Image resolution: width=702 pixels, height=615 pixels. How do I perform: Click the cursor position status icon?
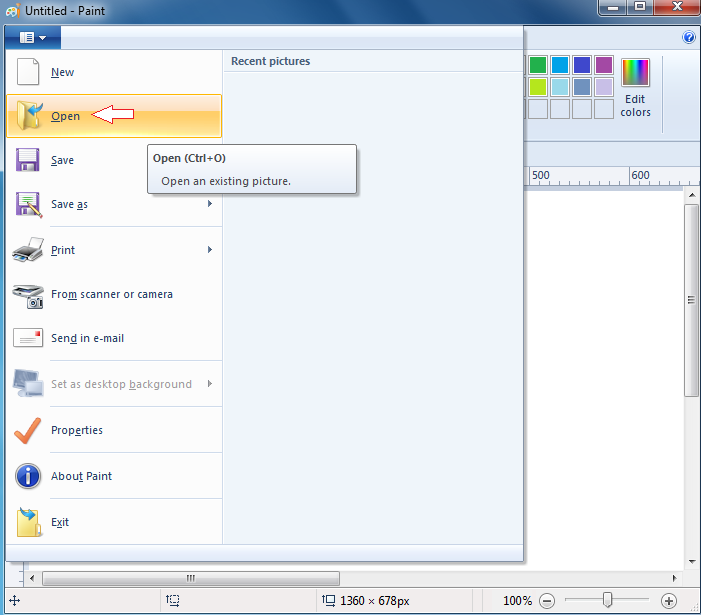point(14,600)
